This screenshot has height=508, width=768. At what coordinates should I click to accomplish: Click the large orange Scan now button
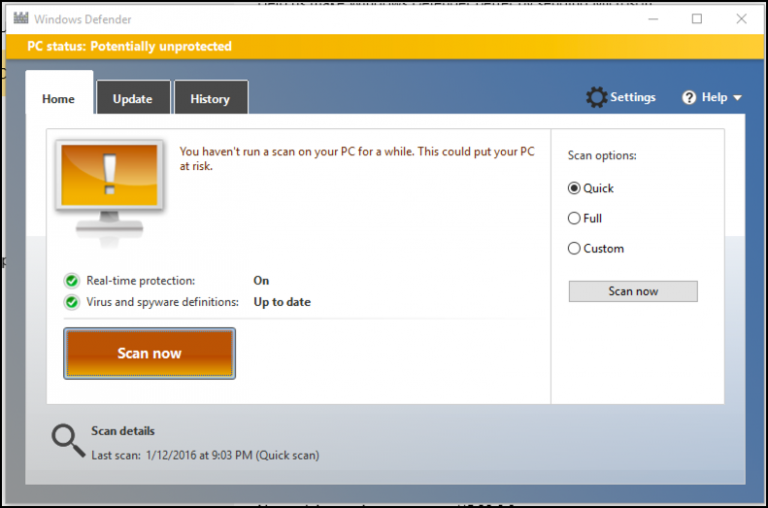149,353
